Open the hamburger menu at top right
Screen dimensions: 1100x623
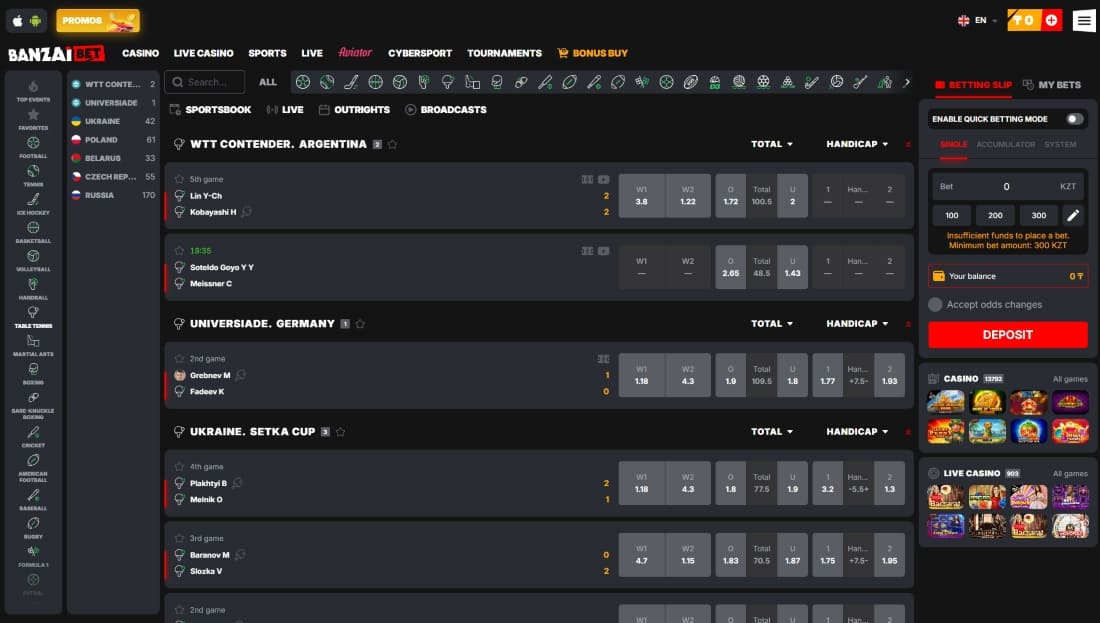pos(1084,20)
